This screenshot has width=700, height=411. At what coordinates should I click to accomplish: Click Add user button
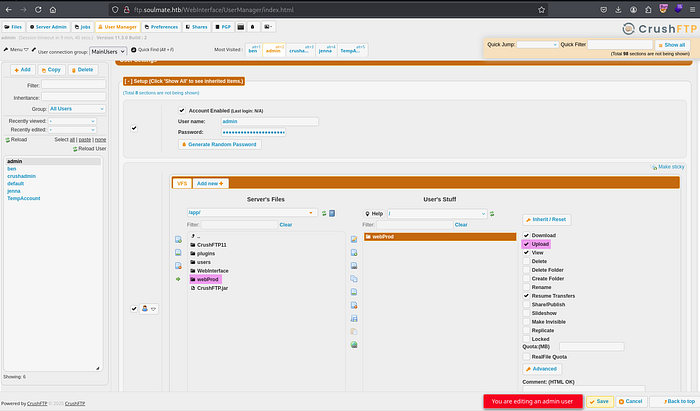(x=23, y=70)
